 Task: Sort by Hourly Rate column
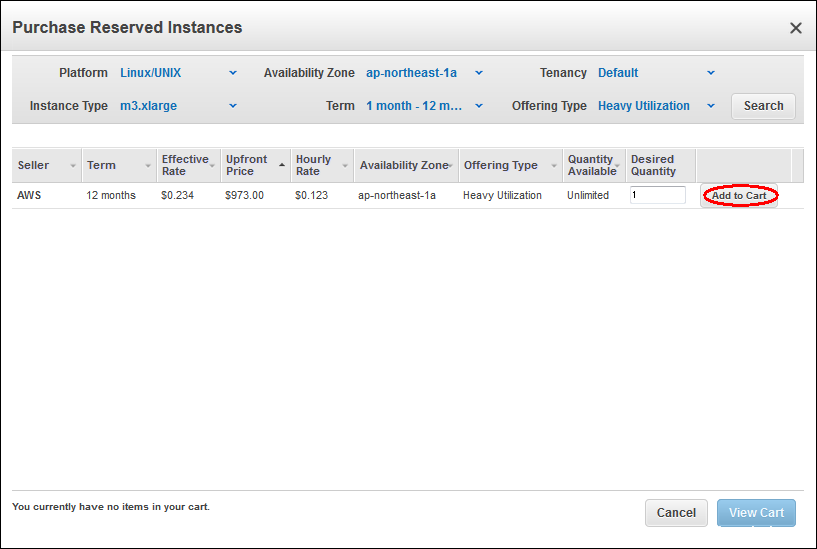pos(321,166)
